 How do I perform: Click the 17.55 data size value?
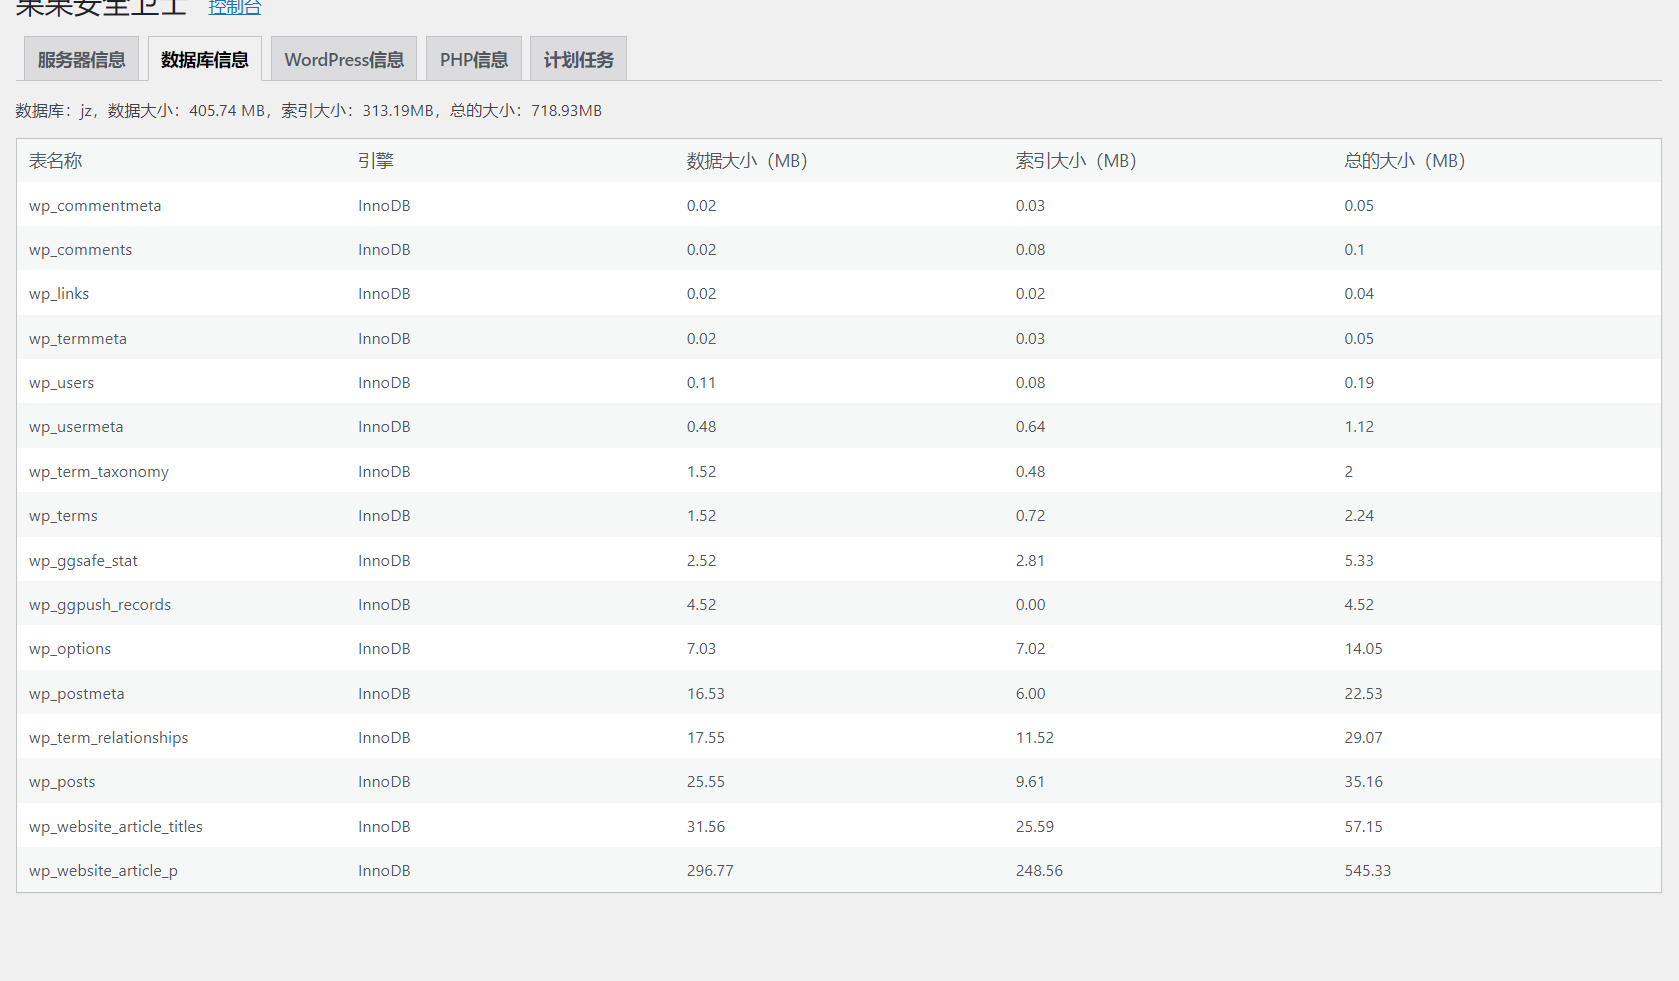(x=706, y=738)
